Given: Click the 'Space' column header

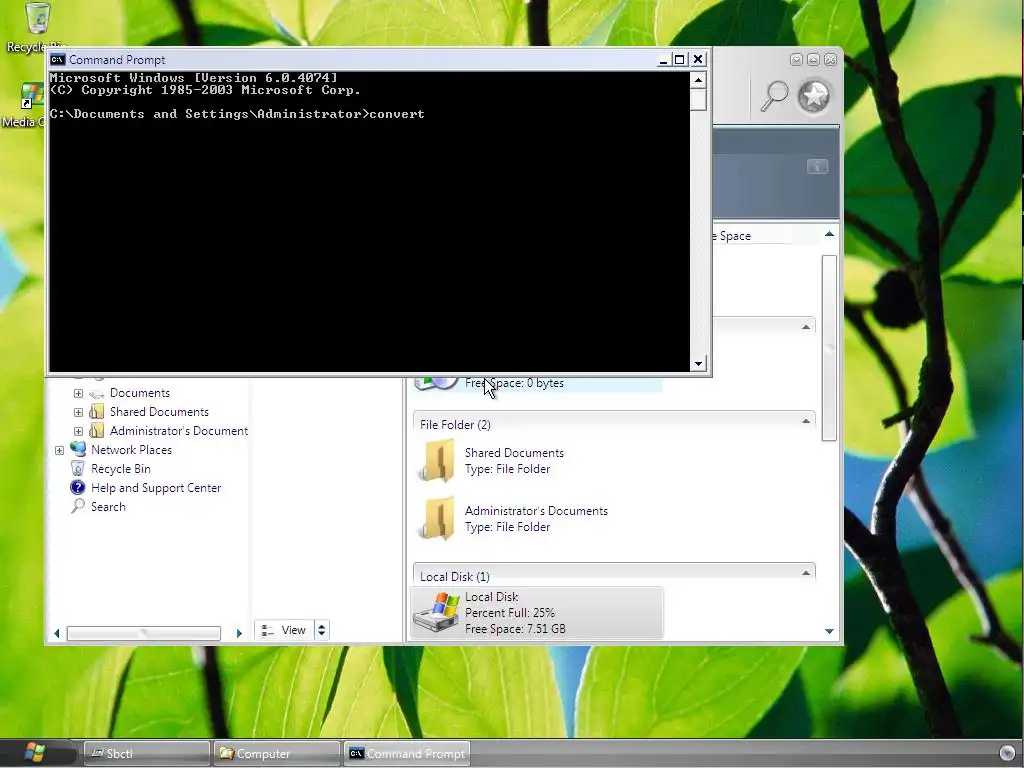Looking at the screenshot, I should [x=735, y=236].
